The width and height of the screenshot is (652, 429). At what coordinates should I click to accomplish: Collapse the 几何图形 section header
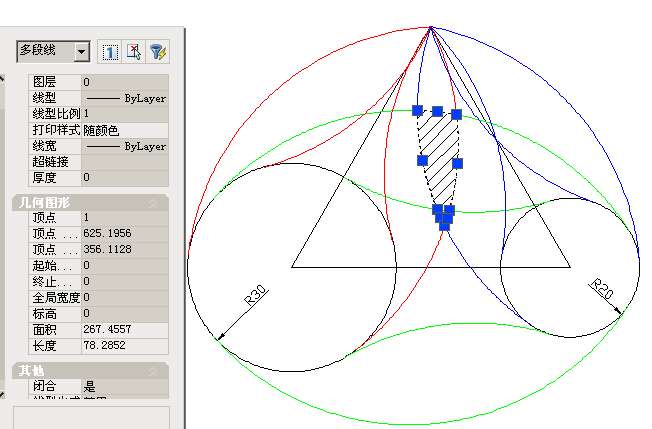90,203
